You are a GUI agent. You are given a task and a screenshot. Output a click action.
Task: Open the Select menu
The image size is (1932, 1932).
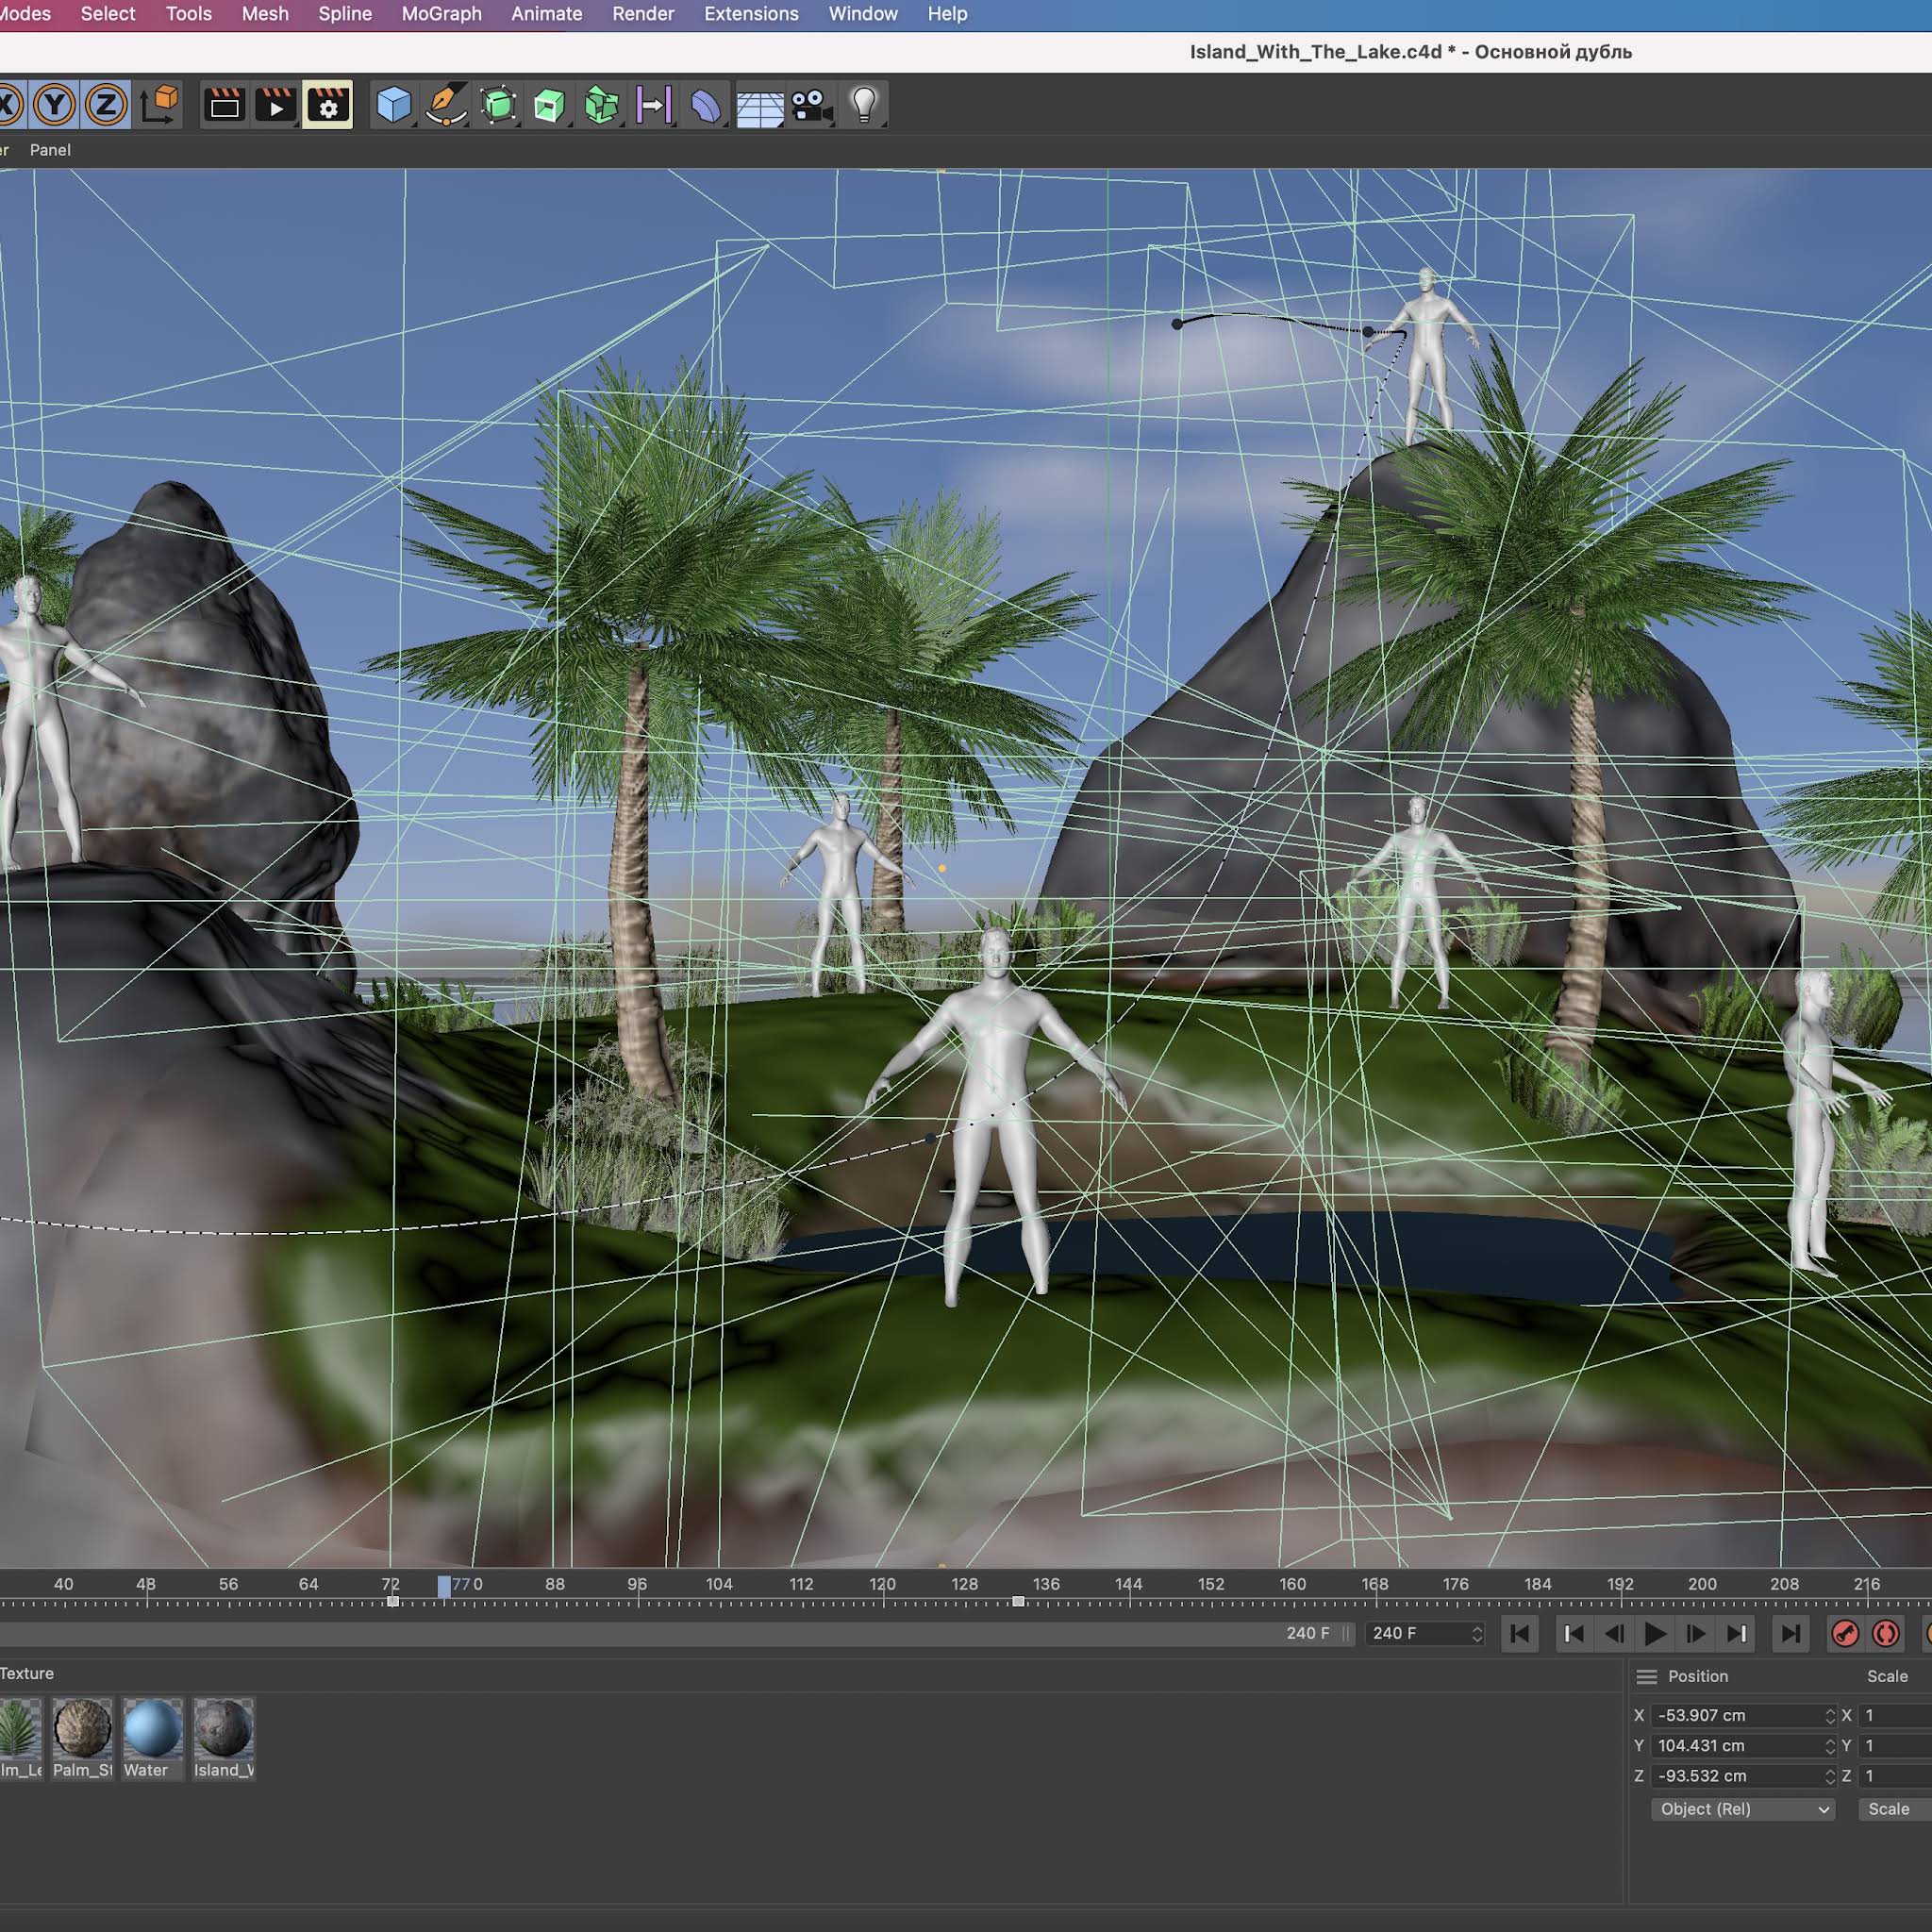click(x=108, y=14)
